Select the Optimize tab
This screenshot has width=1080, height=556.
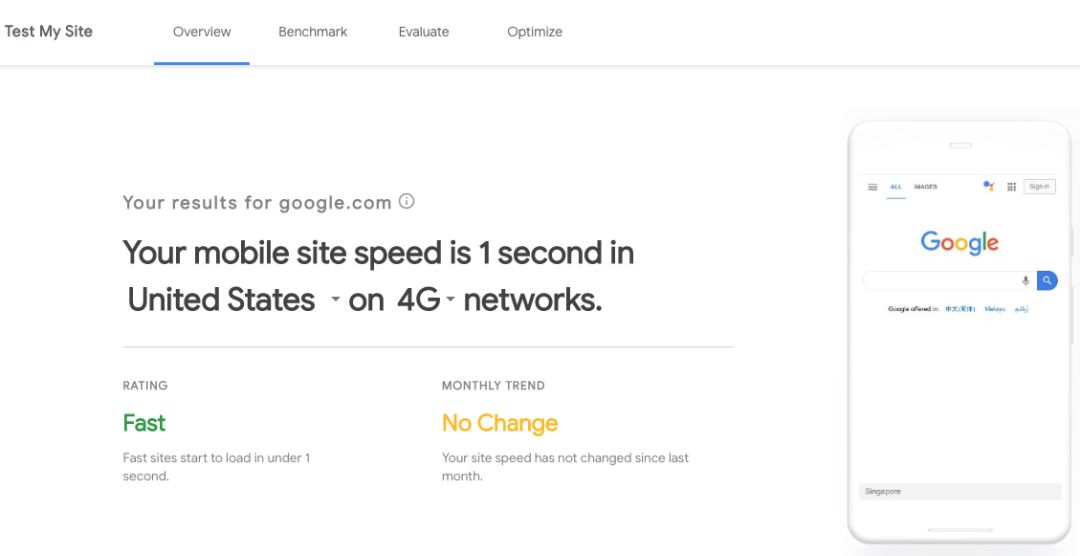535,32
